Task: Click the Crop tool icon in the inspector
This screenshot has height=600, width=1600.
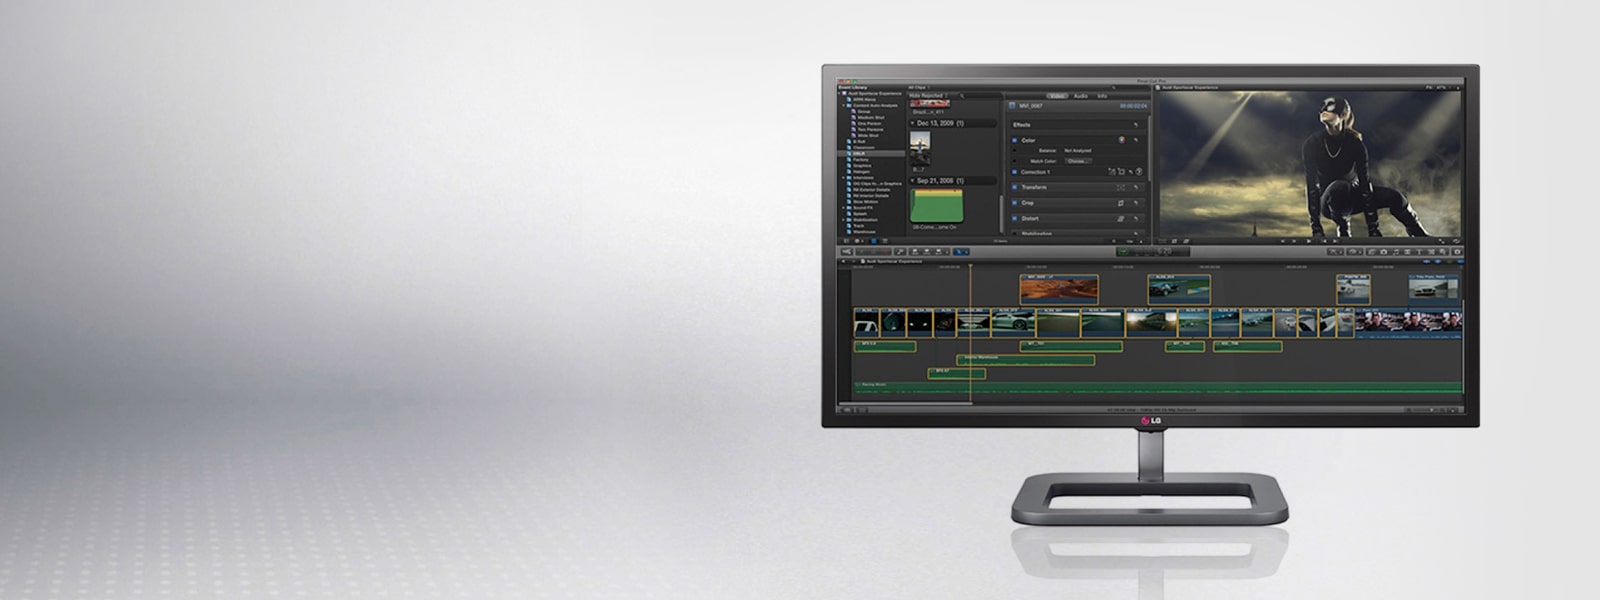Action: (1121, 203)
